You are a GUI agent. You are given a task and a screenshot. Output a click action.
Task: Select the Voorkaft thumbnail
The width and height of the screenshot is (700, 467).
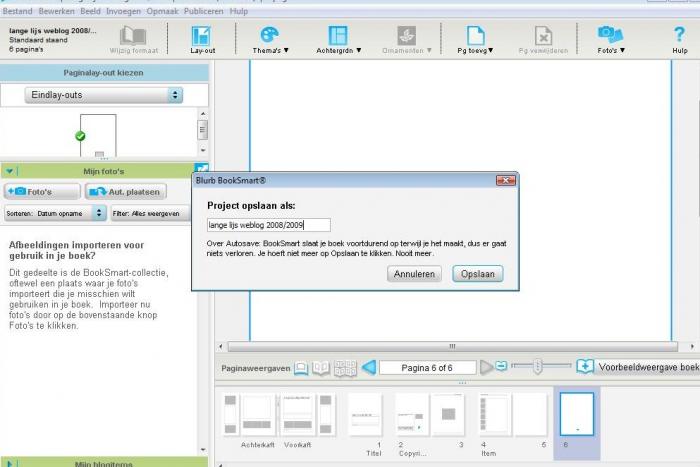(298, 415)
